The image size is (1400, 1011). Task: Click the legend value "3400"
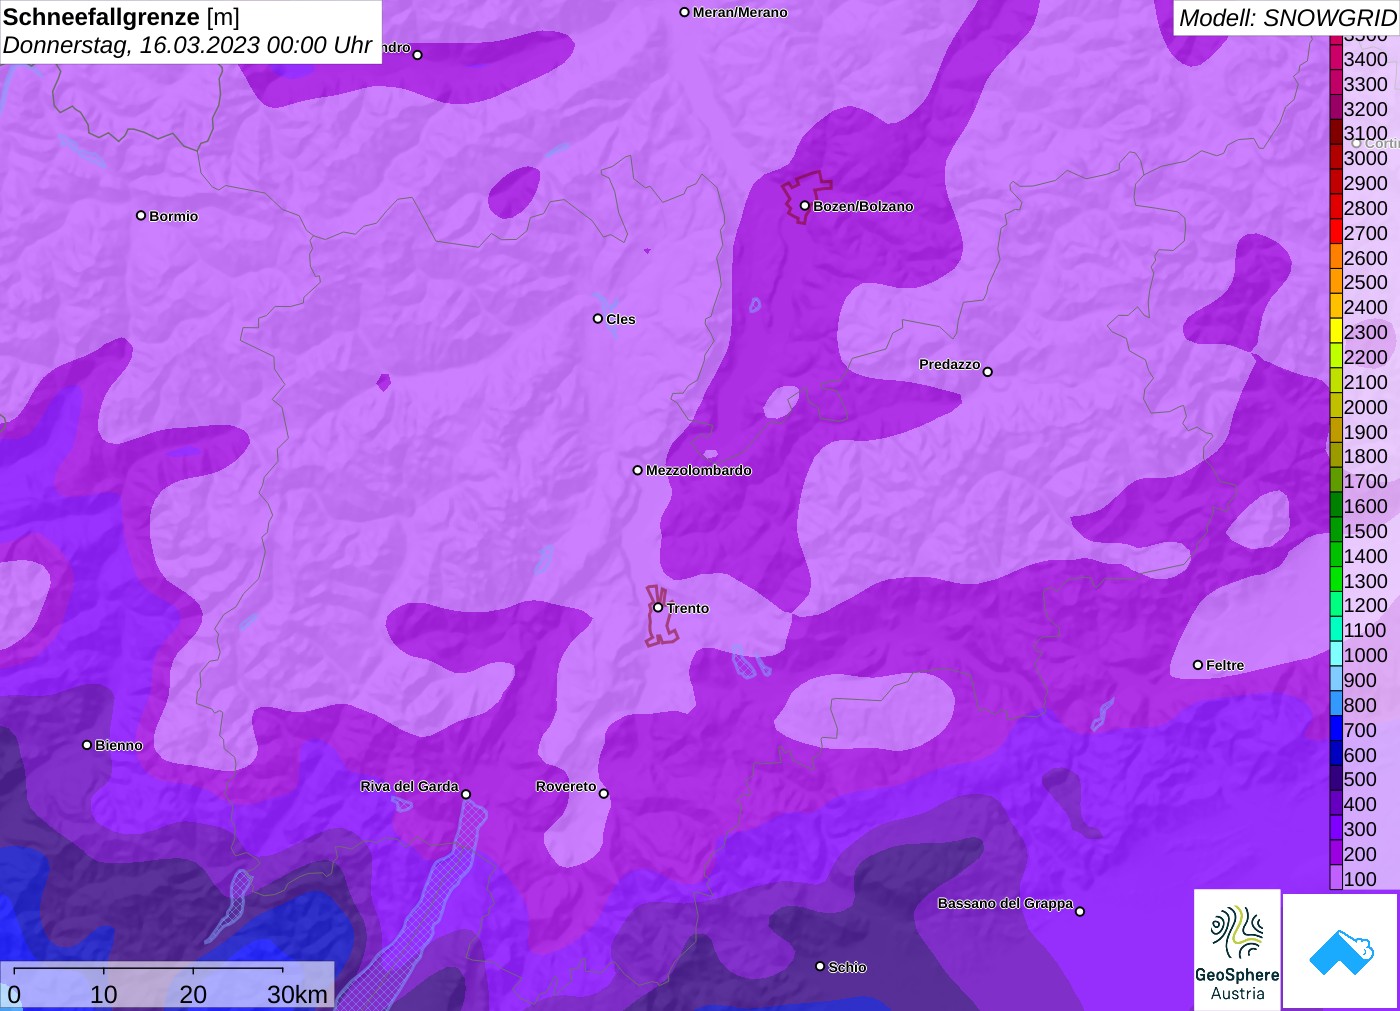click(x=1366, y=59)
